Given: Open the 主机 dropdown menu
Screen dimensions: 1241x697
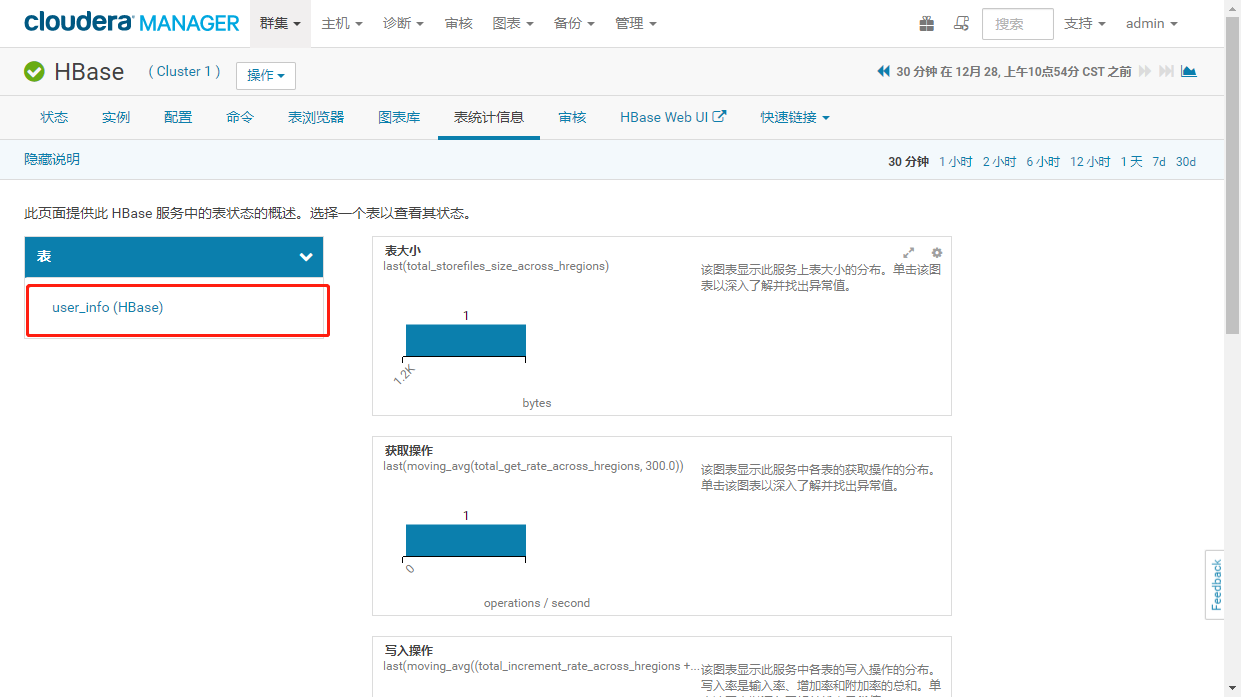Looking at the screenshot, I should coord(341,23).
